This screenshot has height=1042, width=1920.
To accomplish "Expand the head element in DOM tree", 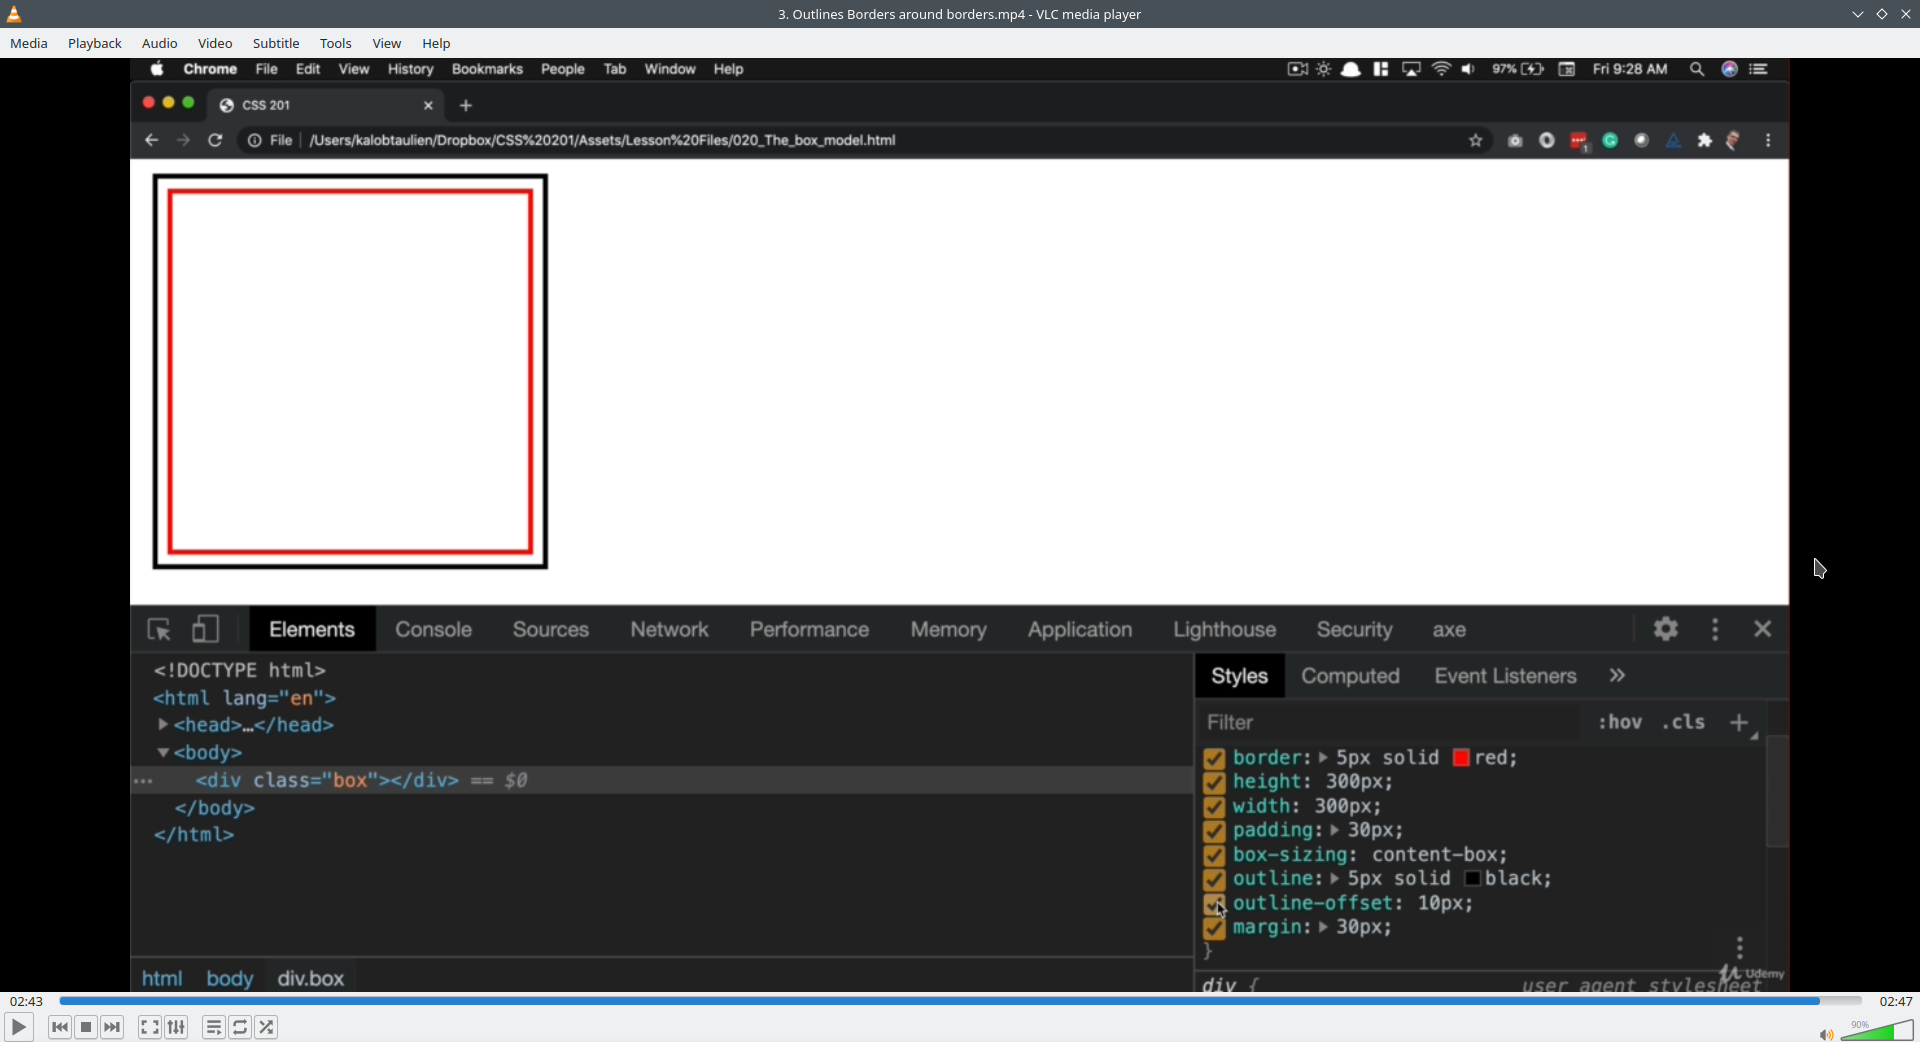I will (163, 725).
